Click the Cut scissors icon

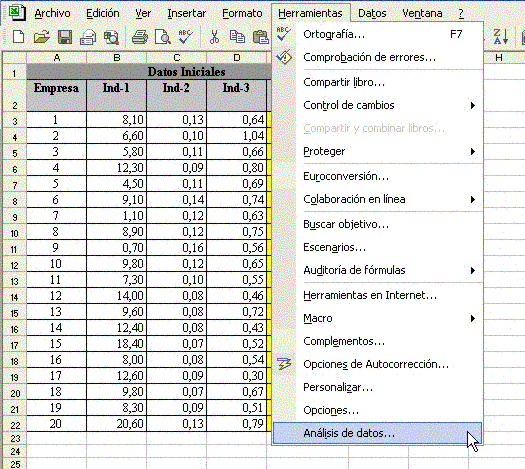point(214,36)
